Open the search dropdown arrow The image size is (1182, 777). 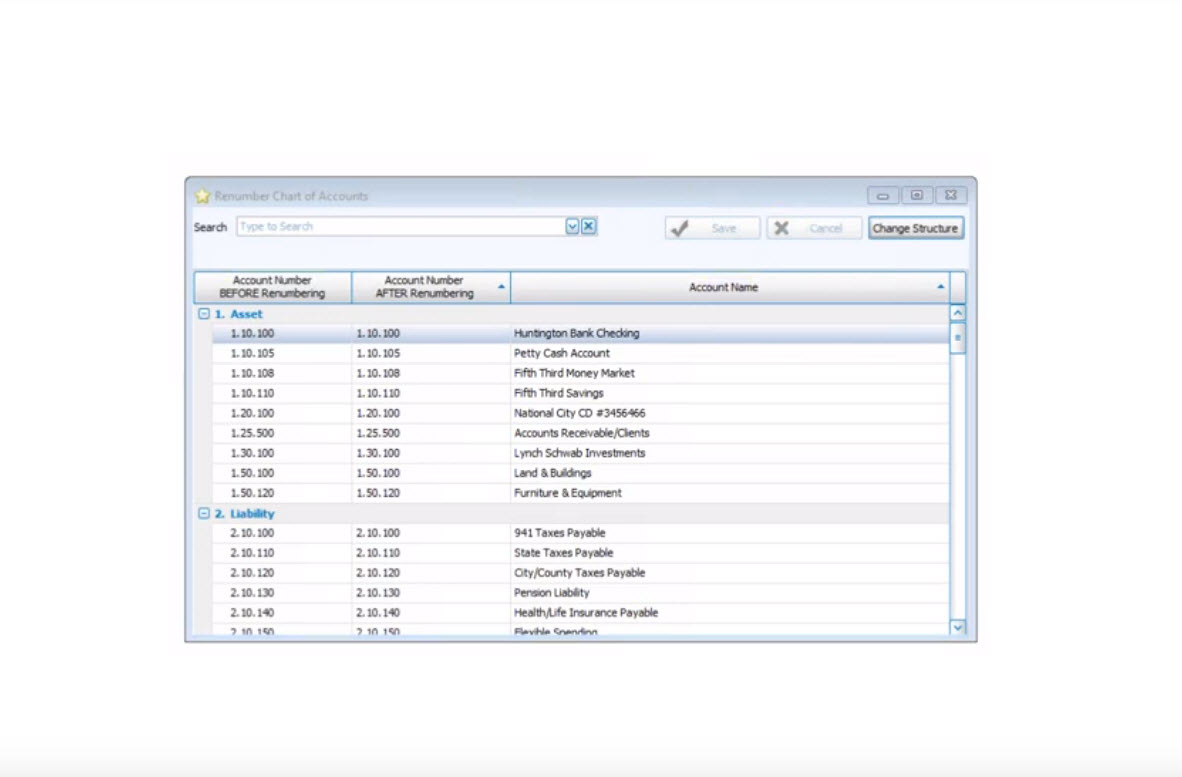[574, 226]
